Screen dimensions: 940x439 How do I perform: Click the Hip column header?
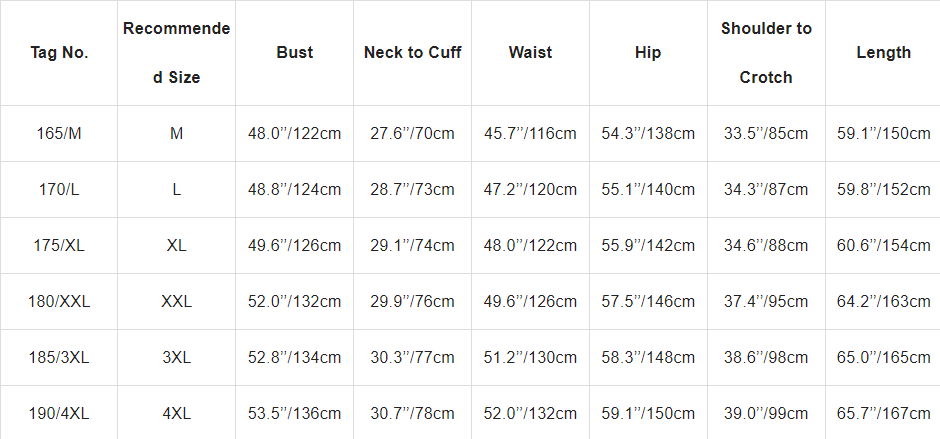[648, 53]
